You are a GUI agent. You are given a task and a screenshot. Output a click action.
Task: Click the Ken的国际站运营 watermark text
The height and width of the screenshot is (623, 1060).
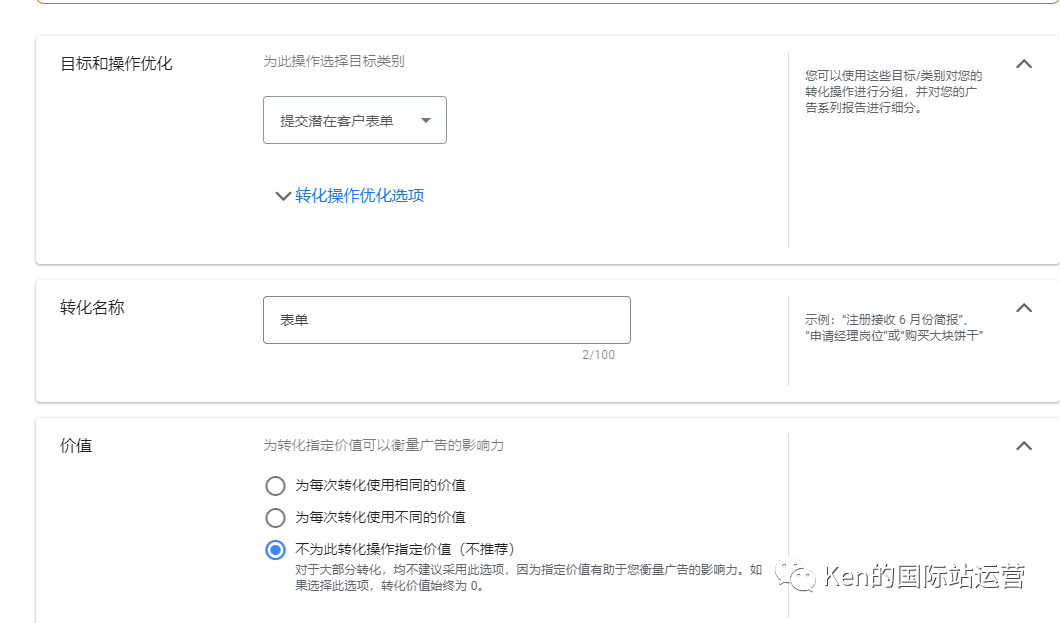pyautogui.click(x=924, y=577)
